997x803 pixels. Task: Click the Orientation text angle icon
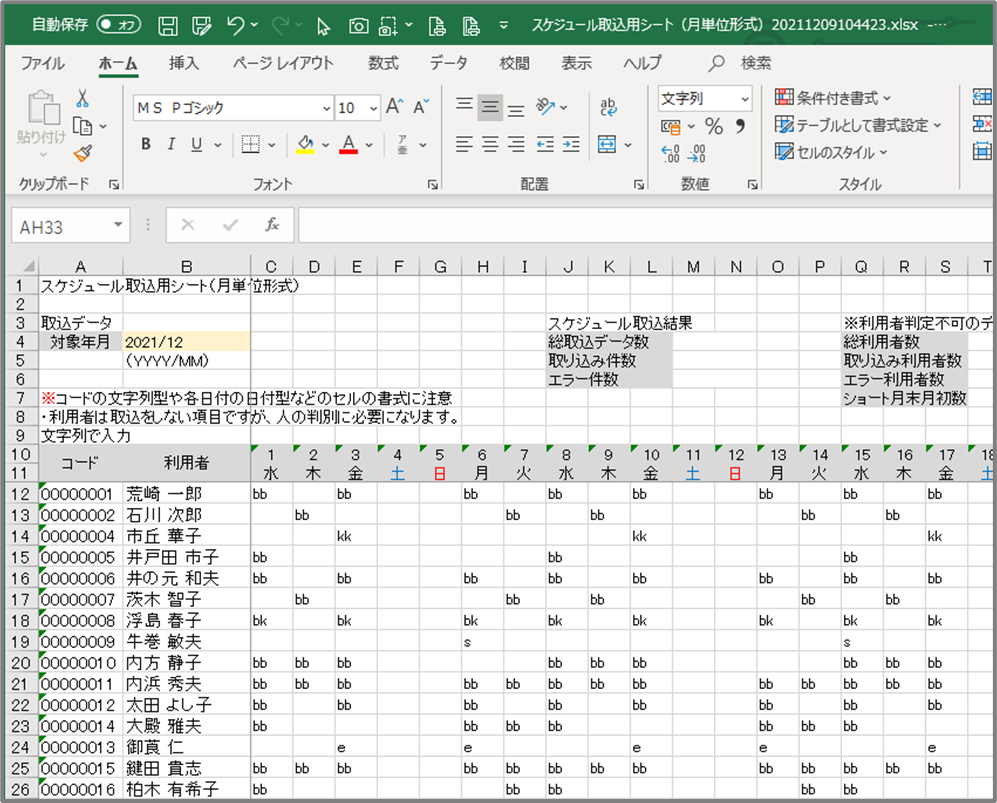point(546,106)
